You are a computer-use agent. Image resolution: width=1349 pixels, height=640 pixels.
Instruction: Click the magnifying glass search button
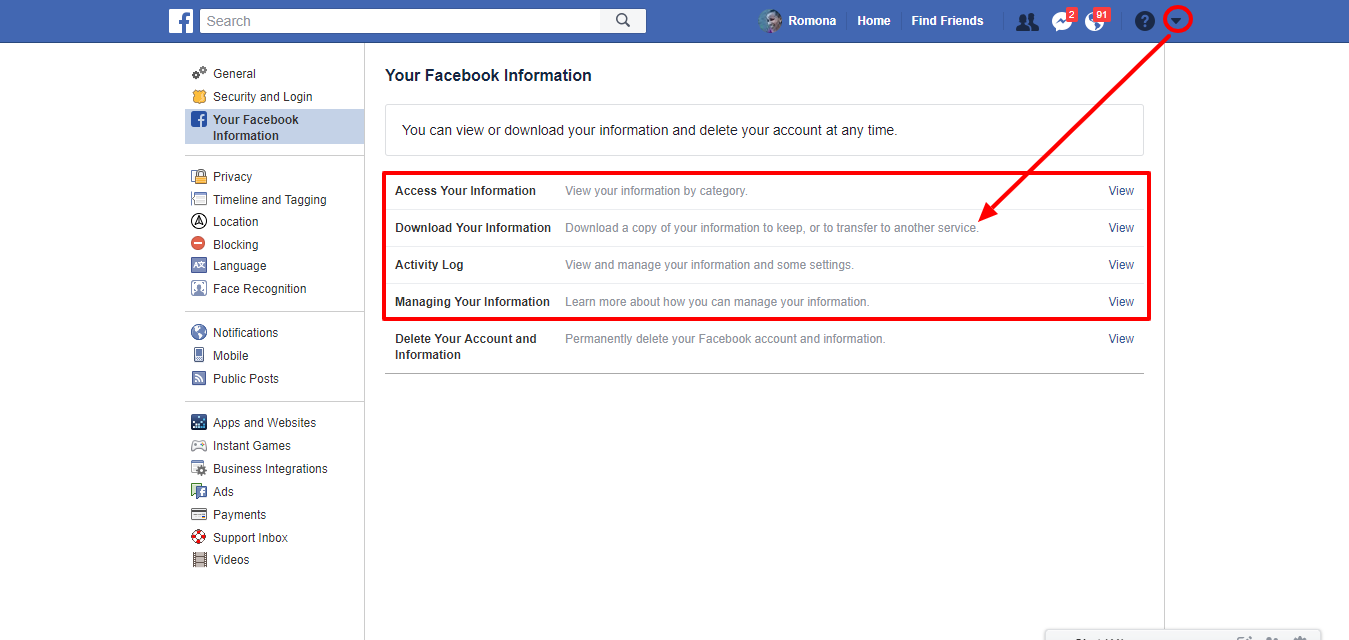click(623, 21)
